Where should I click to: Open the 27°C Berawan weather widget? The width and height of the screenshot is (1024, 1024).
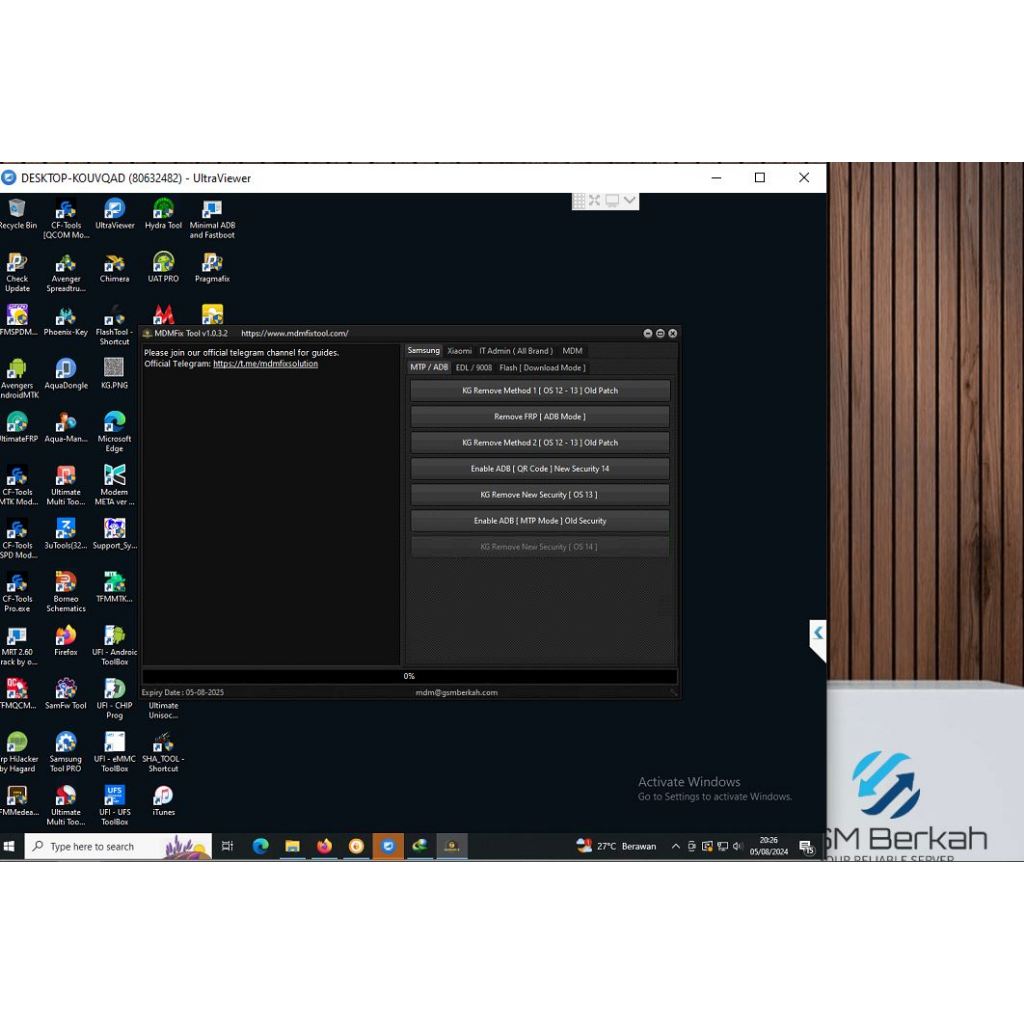[616, 846]
